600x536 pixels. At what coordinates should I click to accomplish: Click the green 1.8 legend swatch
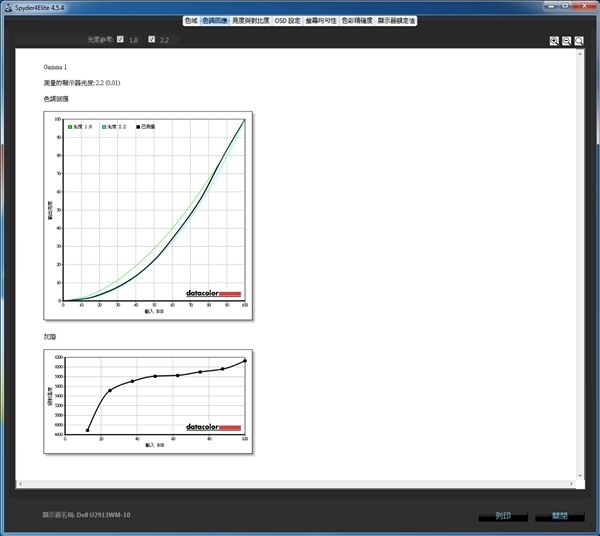pyautogui.click(x=70, y=127)
